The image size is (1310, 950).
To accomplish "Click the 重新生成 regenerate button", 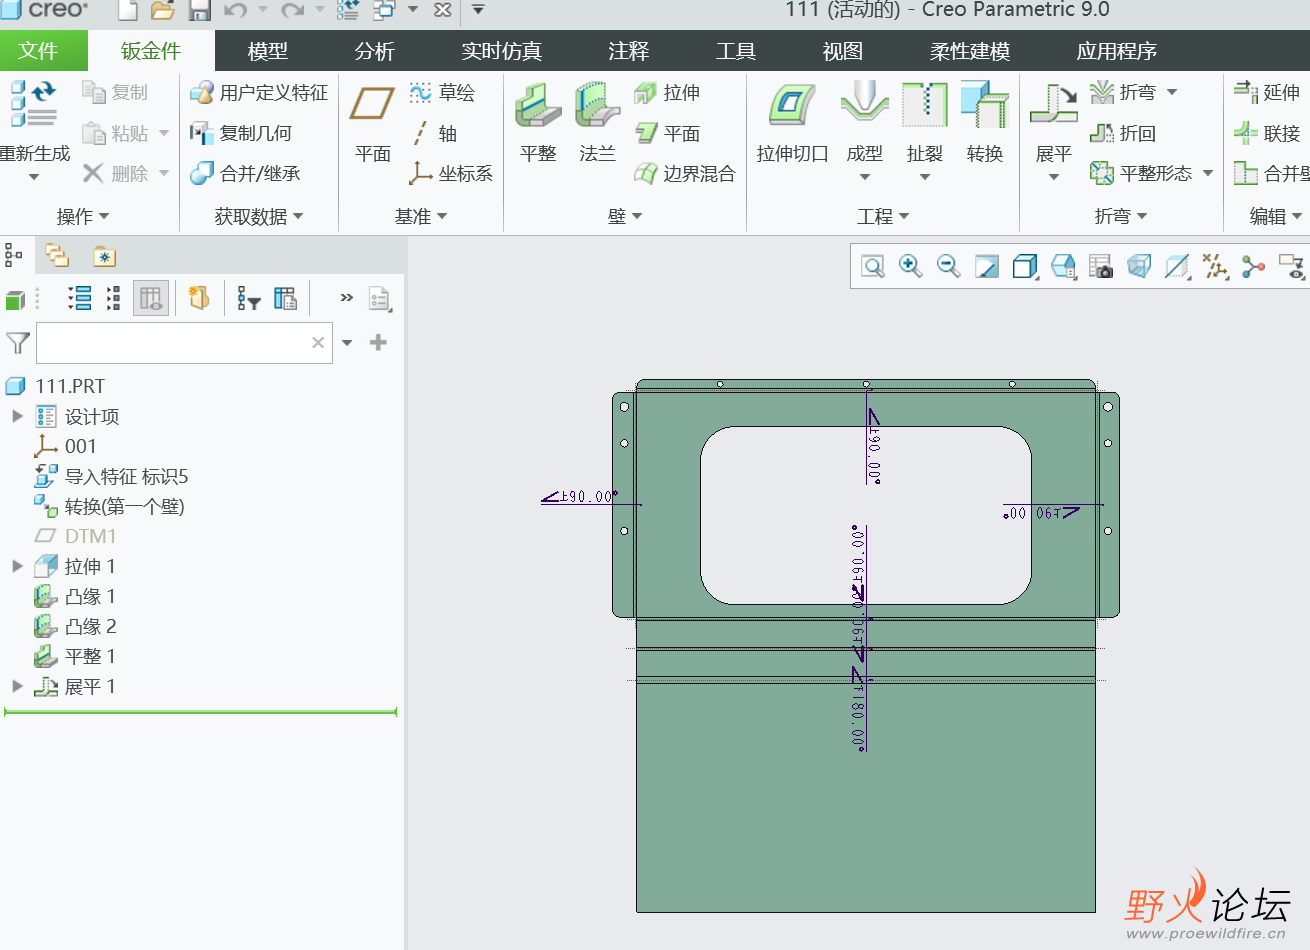I will (x=33, y=130).
